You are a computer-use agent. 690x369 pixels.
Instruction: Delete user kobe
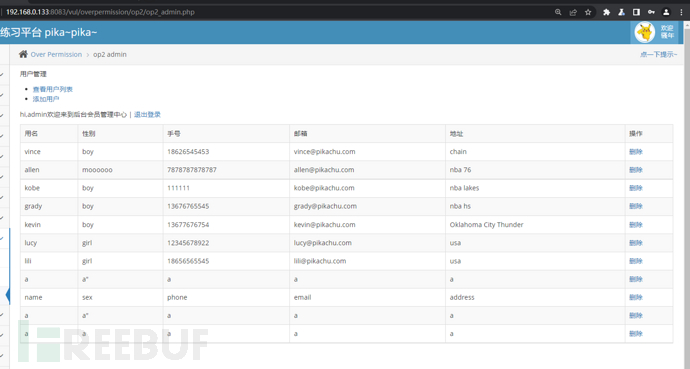coord(636,188)
